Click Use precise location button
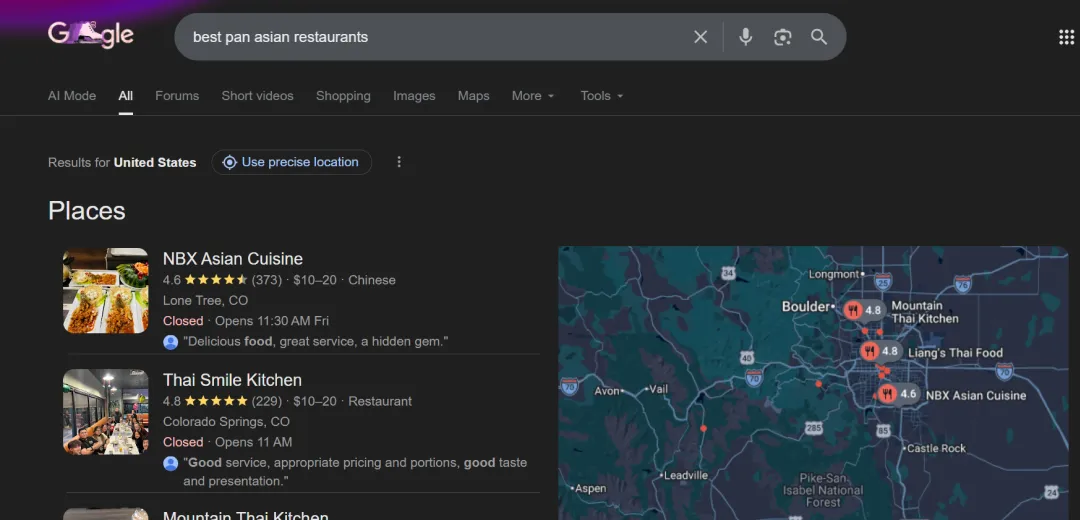 click(x=291, y=162)
